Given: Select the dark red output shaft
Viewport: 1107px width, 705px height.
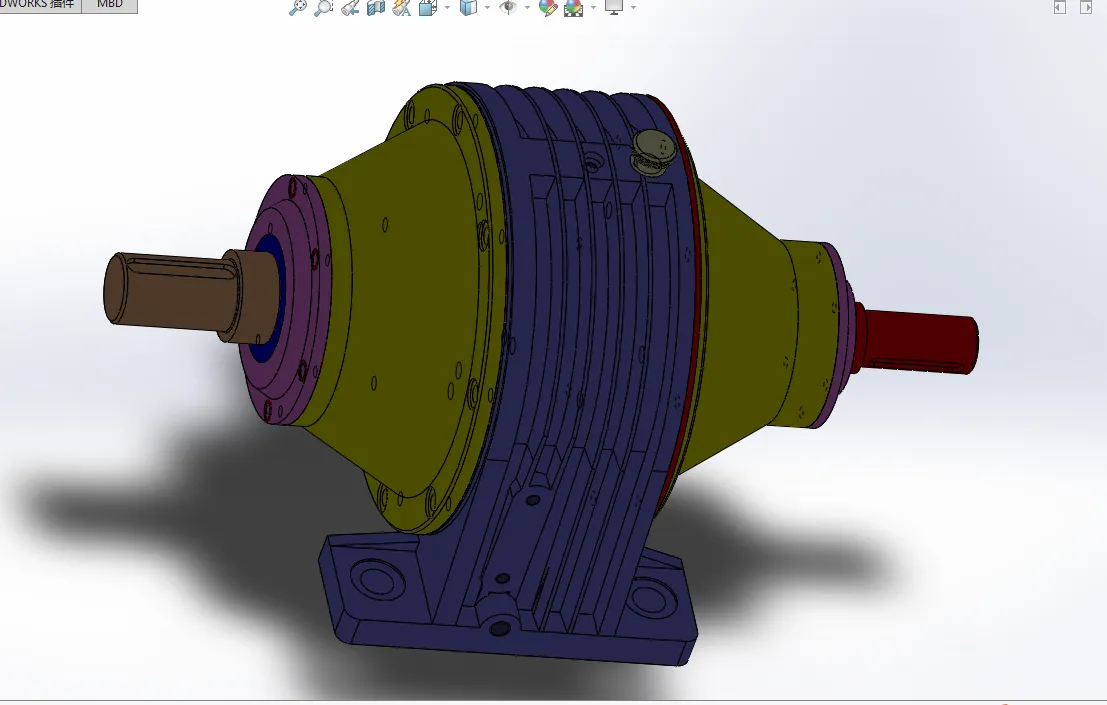Looking at the screenshot, I should 918,342.
